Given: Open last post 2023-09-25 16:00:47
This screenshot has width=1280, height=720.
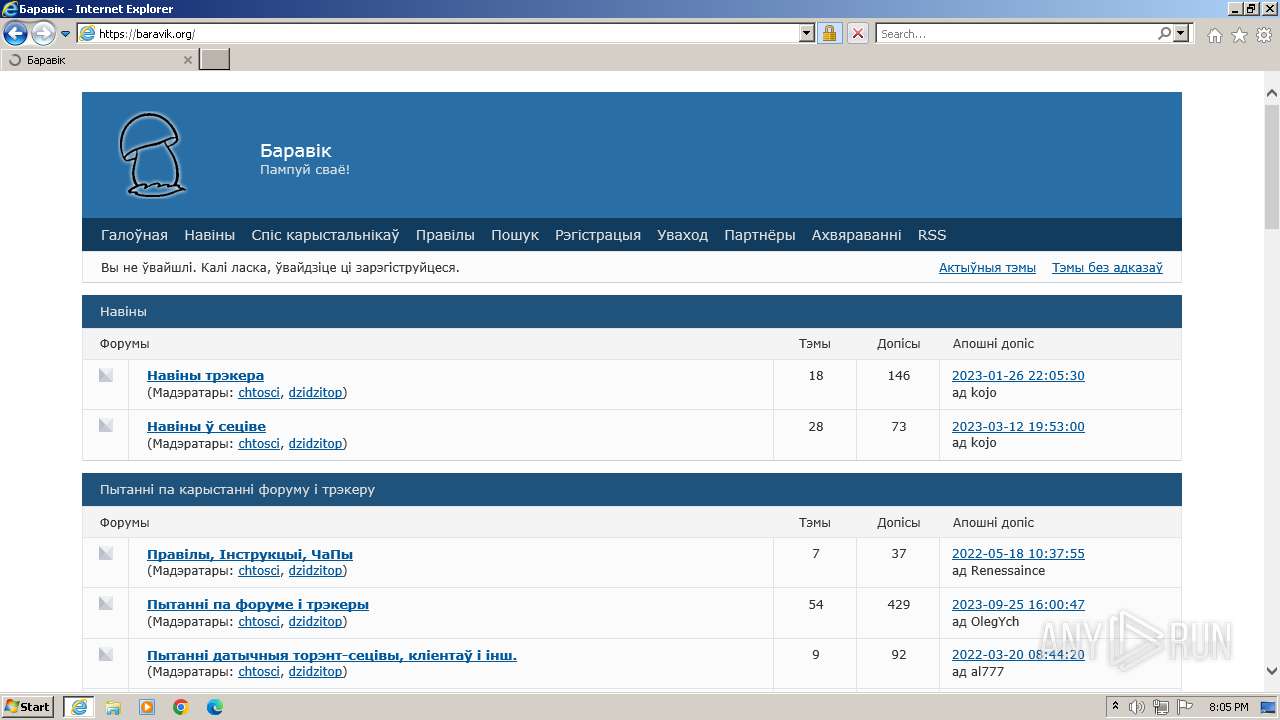Looking at the screenshot, I should point(1018,605).
